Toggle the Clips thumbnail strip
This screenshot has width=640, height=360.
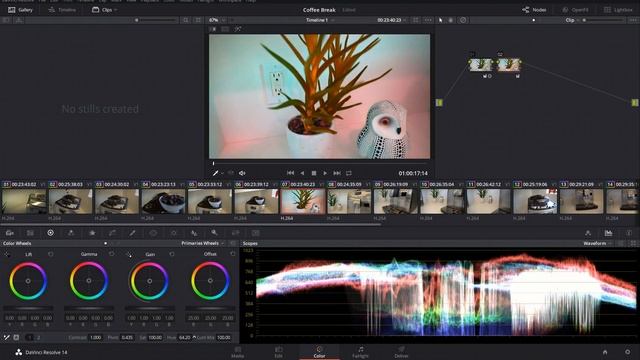coord(102,10)
